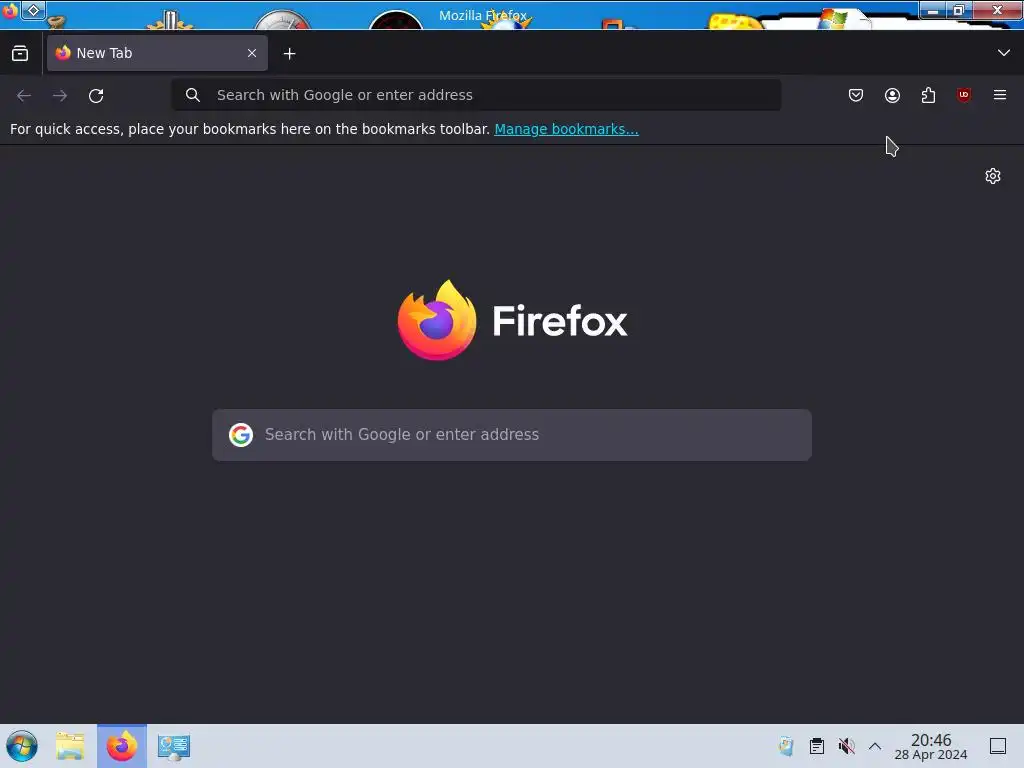This screenshot has height=768, width=1024.
Task: Toggle the keep on all desktops title bar icon
Action: tap(33, 10)
